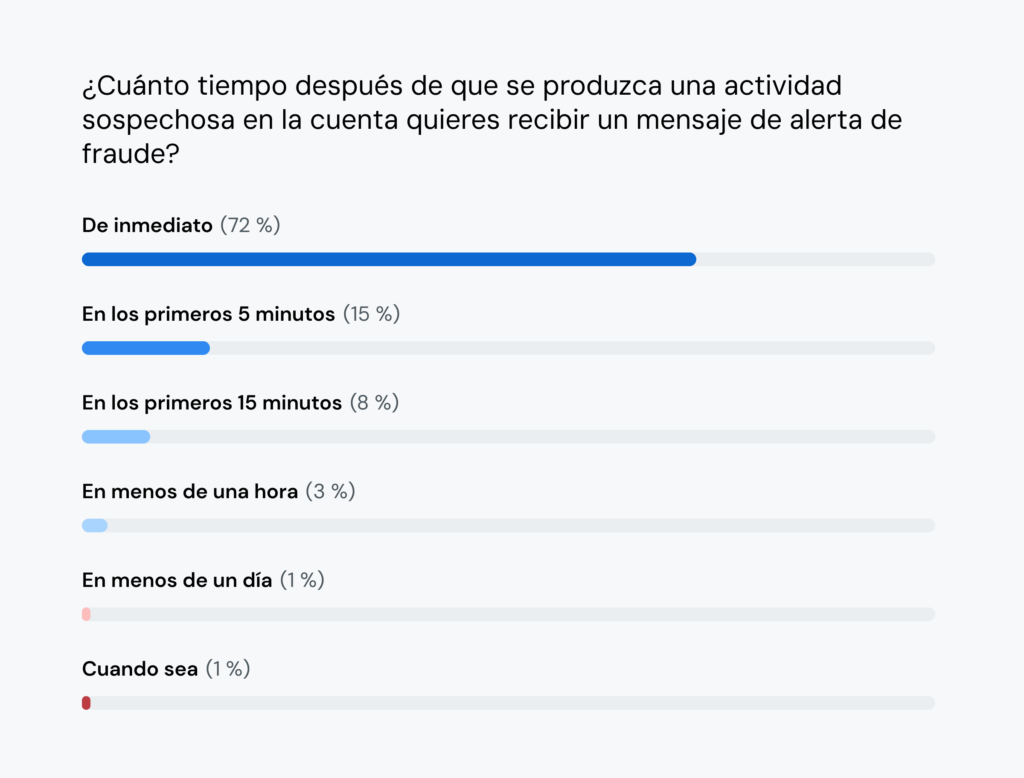
Task: Click the red bar fill for Cuando sea
Action: (x=86, y=703)
